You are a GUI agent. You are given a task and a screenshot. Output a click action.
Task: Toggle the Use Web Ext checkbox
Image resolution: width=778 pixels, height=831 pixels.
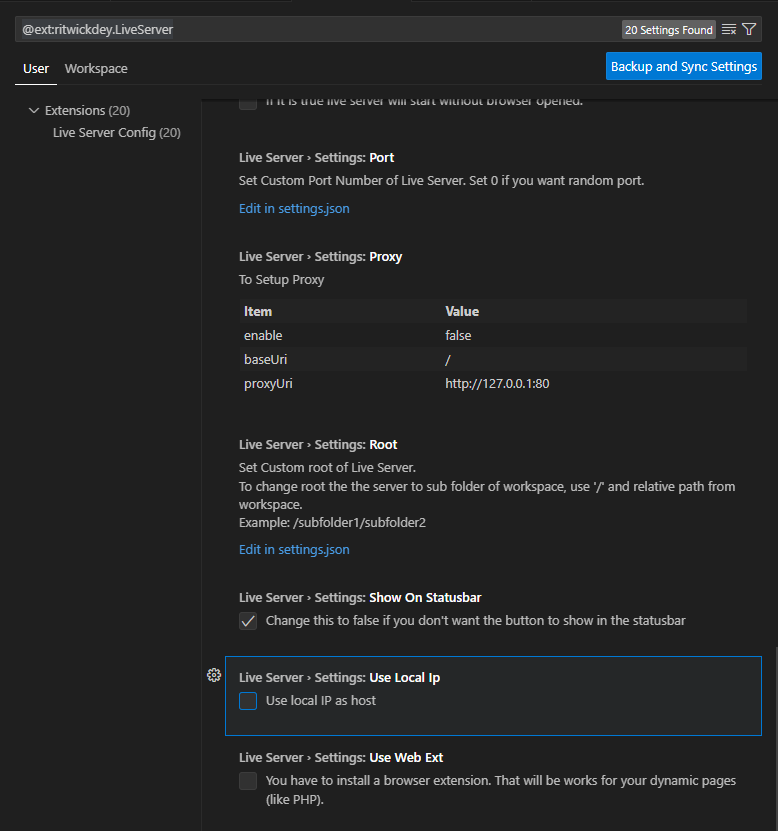(248, 781)
